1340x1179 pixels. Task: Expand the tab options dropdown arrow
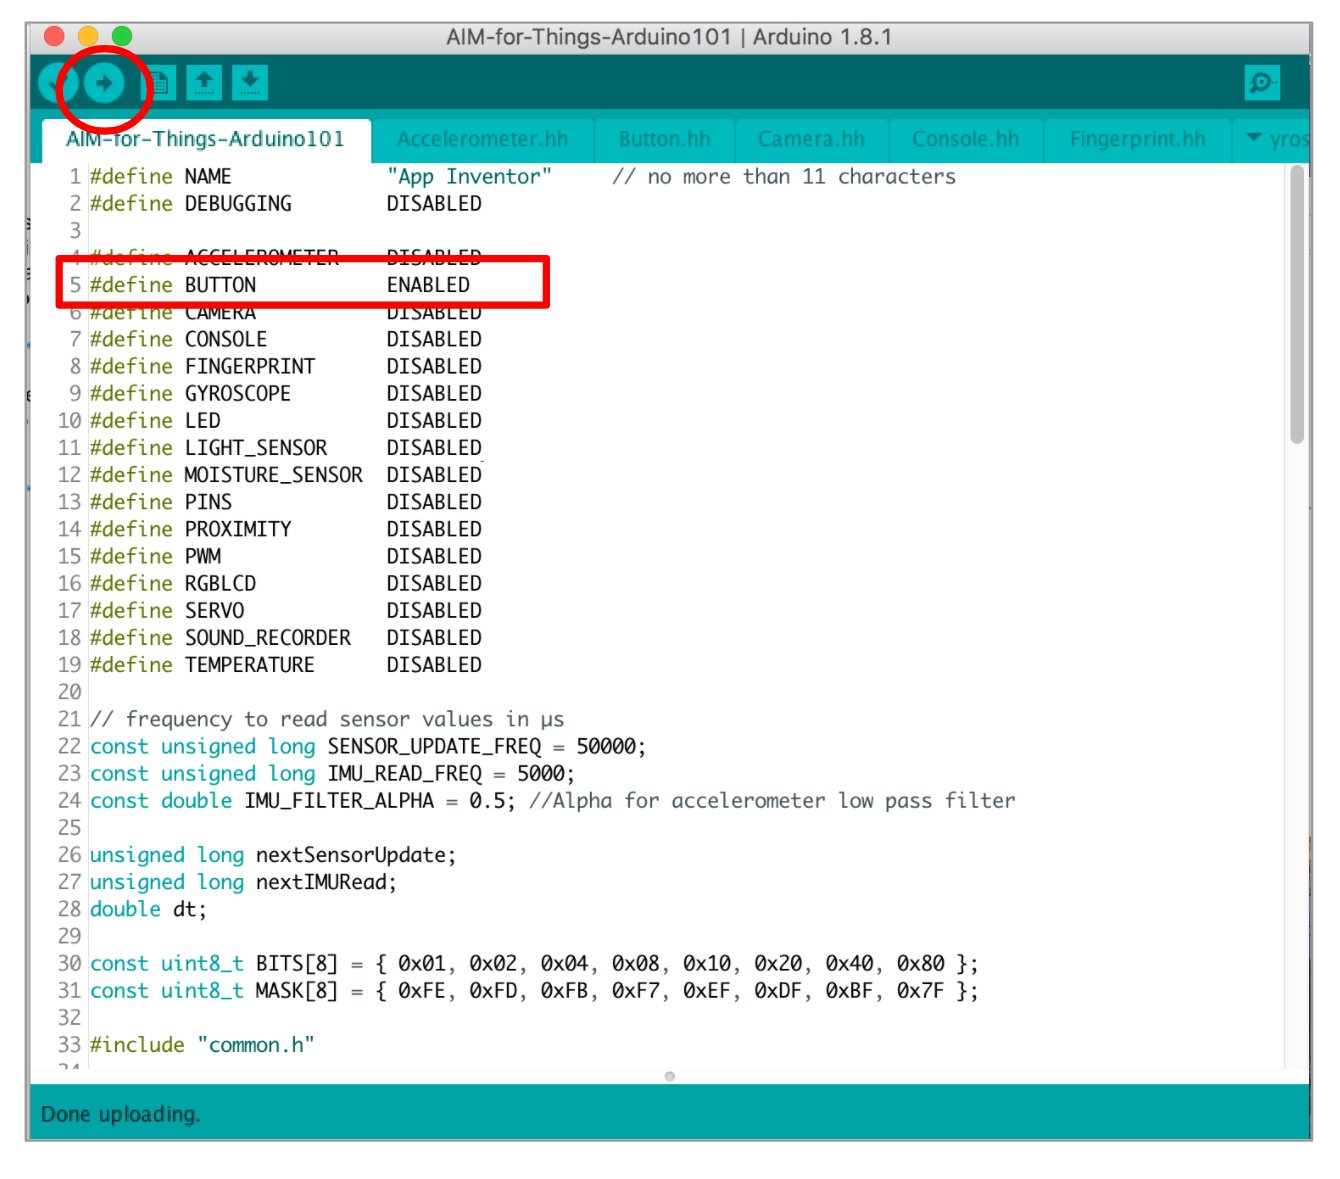point(1254,139)
